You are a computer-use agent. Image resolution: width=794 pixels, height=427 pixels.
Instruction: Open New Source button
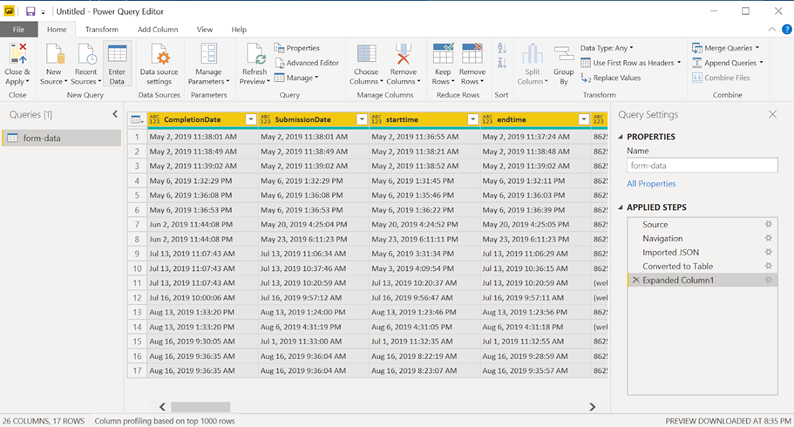[54, 64]
